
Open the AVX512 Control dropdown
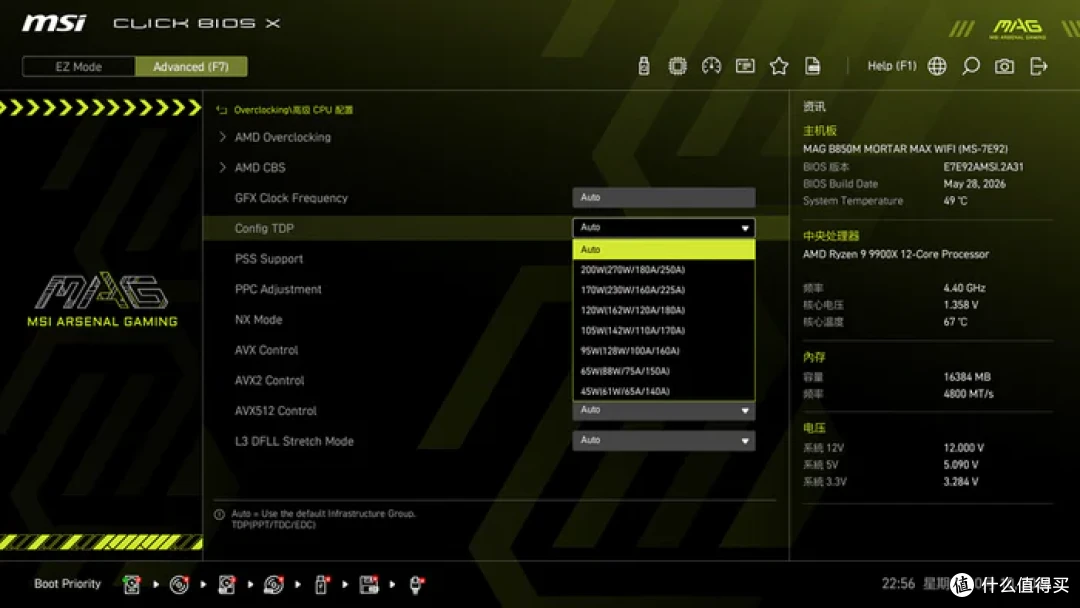(663, 410)
